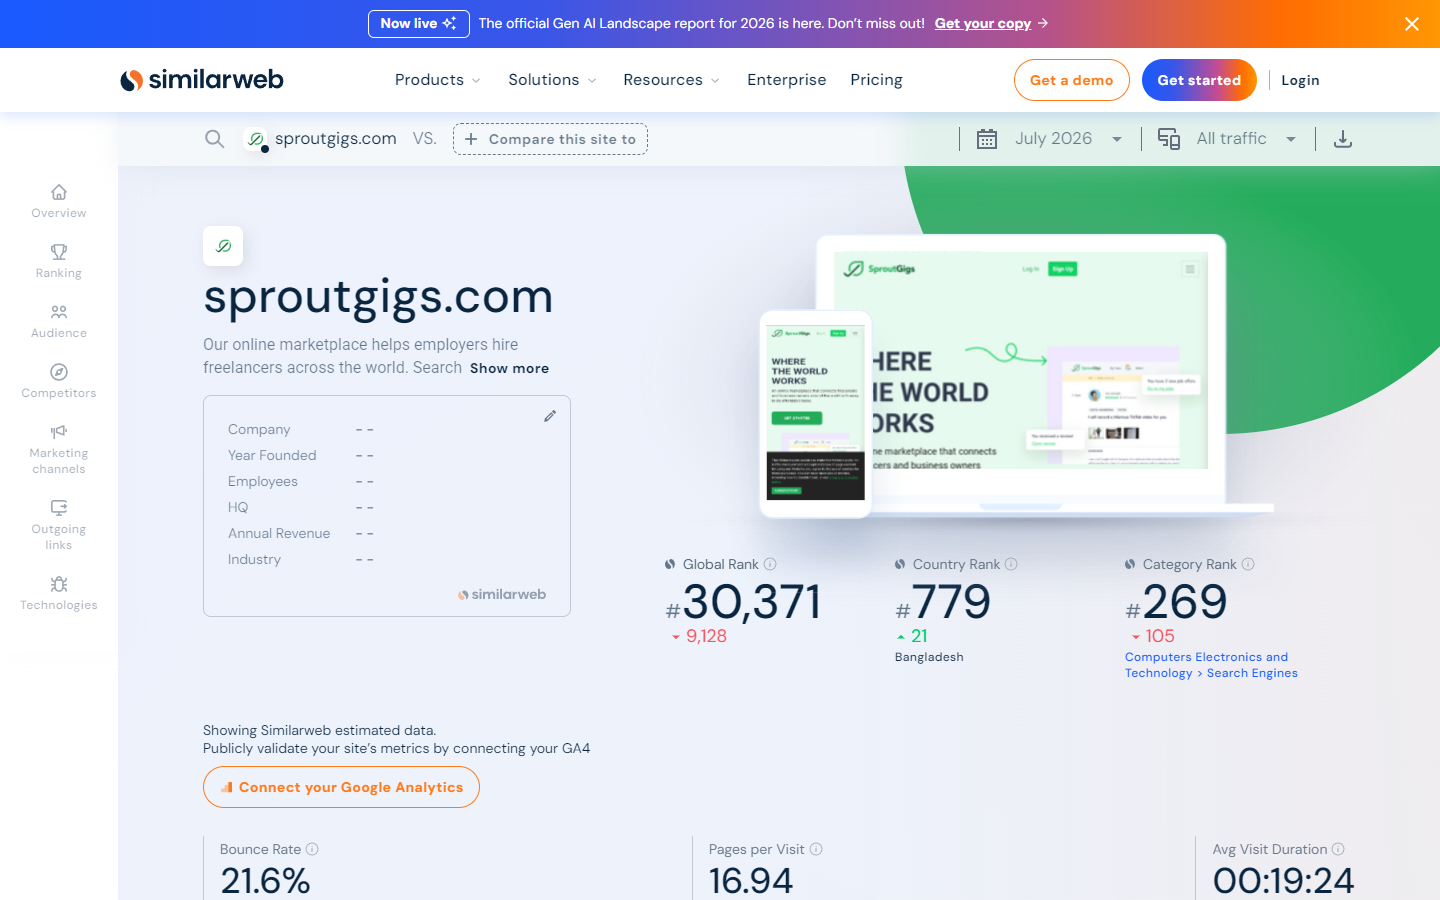The width and height of the screenshot is (1440, 900).
Task: Click Connect your Google Analytics button
Action: point(341,787)
